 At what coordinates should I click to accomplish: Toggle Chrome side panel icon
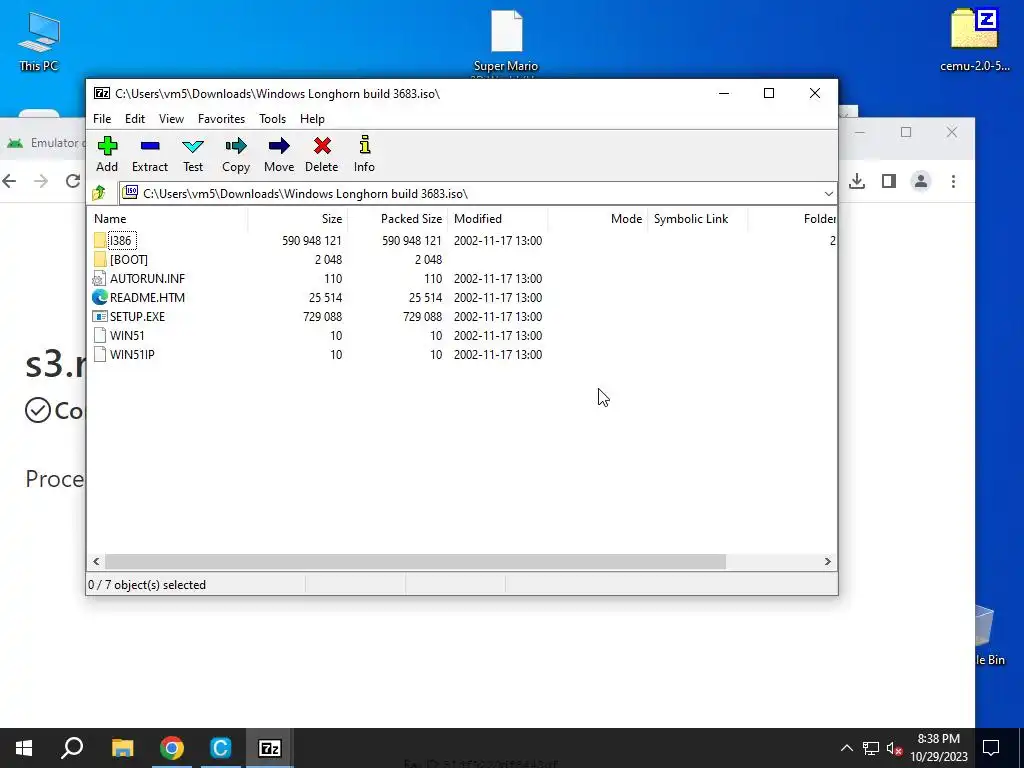[x=889, y=181]
